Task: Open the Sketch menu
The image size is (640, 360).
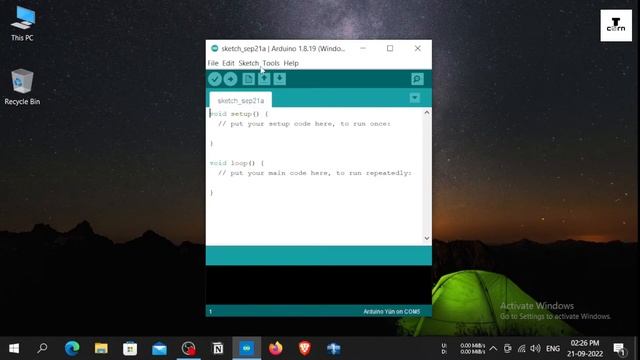Action: pos(249,63)
